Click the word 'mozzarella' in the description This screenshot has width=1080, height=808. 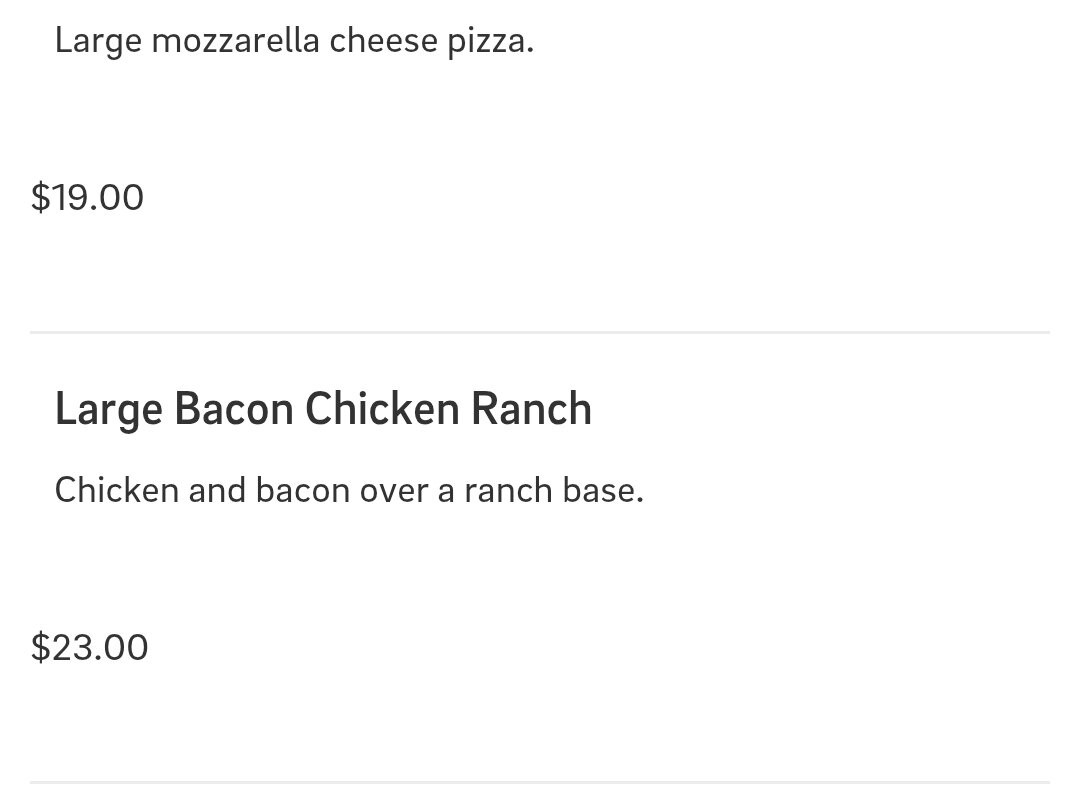pos(236,41)
